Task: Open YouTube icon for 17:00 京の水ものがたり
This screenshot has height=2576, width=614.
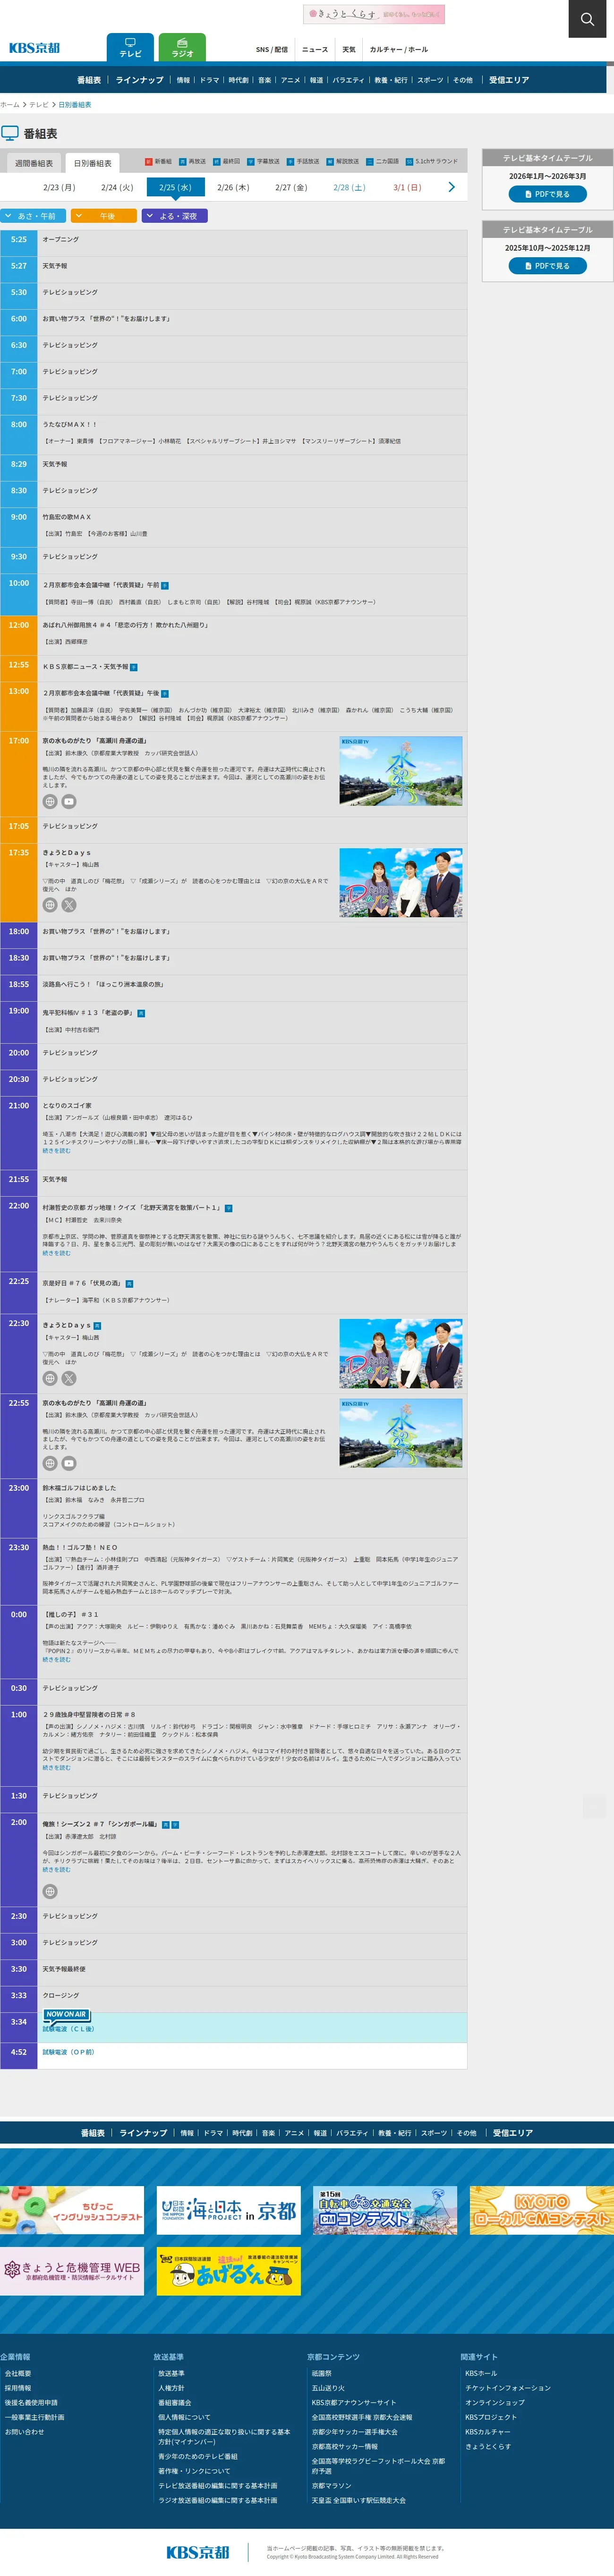Action: click(x=69, y=801)
